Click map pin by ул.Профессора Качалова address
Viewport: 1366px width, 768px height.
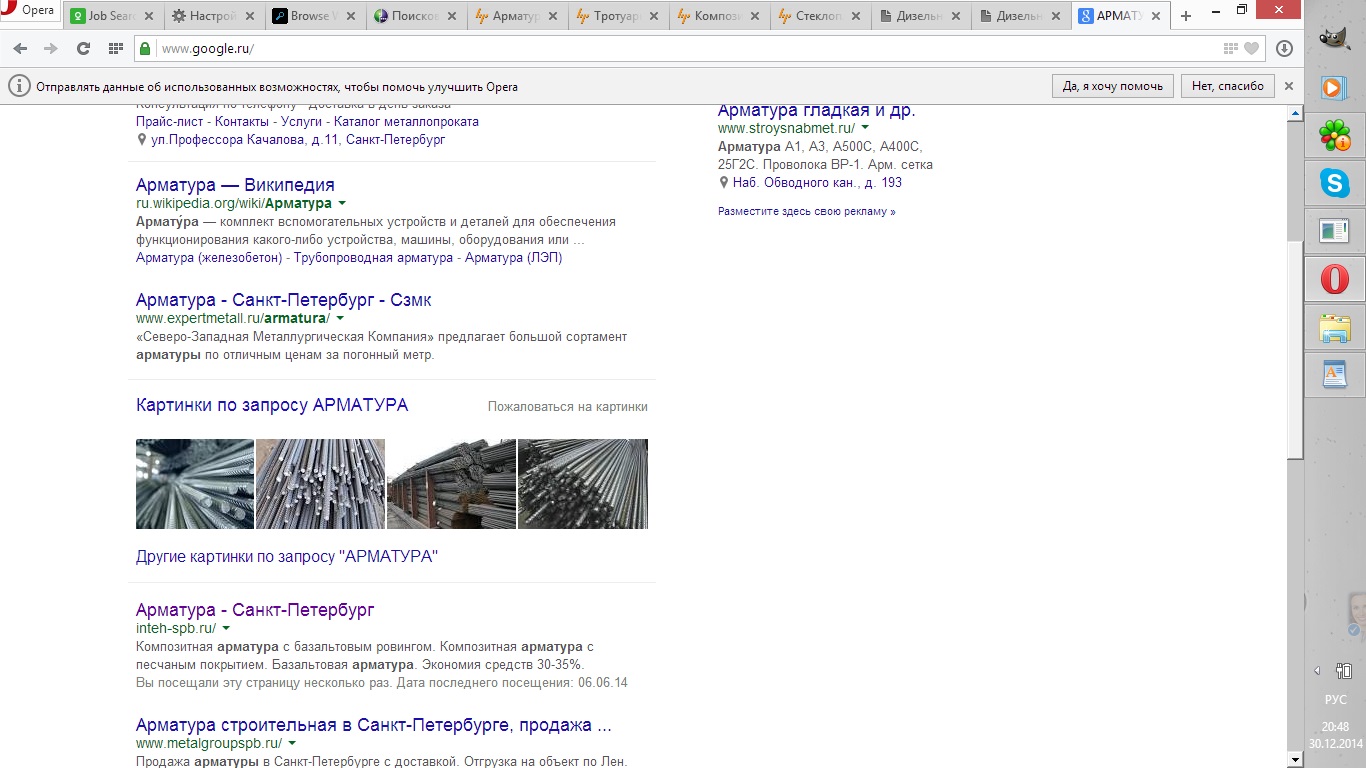142,140
